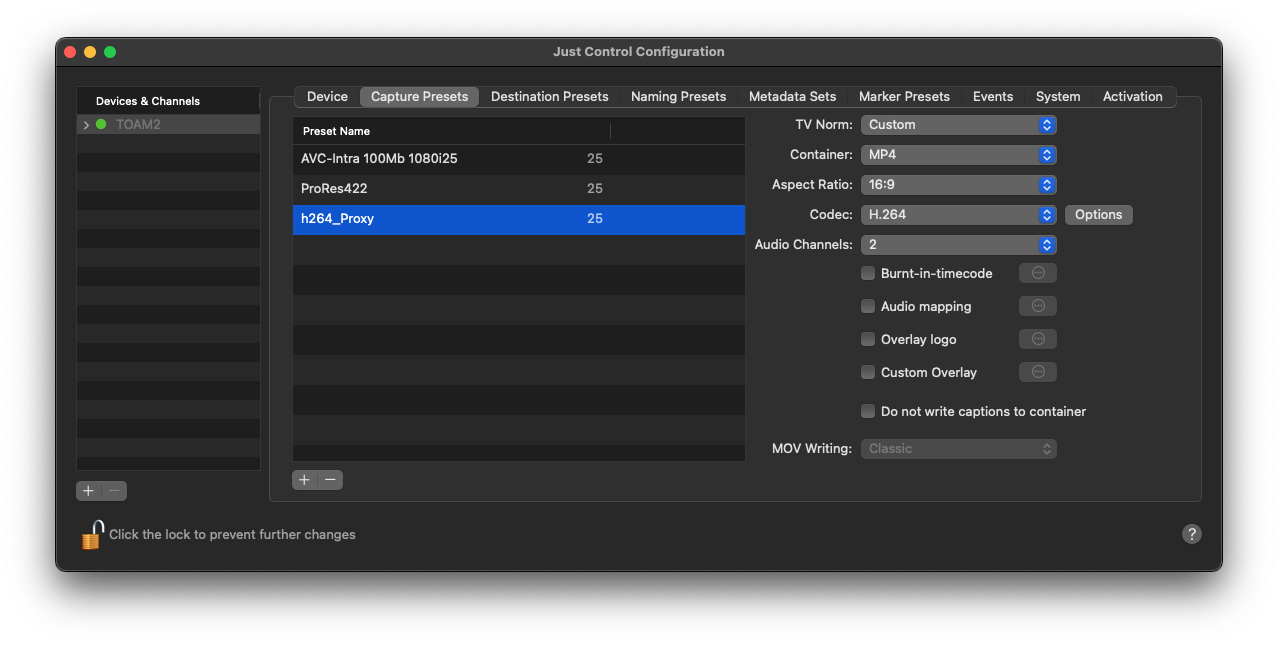Switch to the Marker Presets tab
1278x645 pixels.
click(x=904, y=97)
